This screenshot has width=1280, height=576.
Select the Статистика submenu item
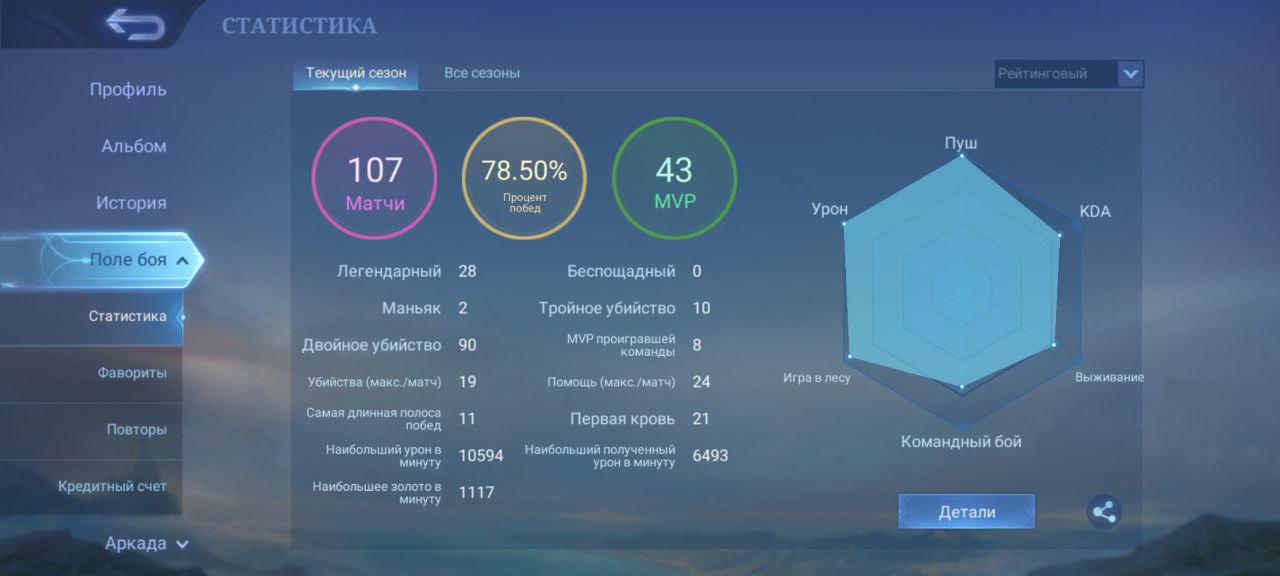point(127,316)
